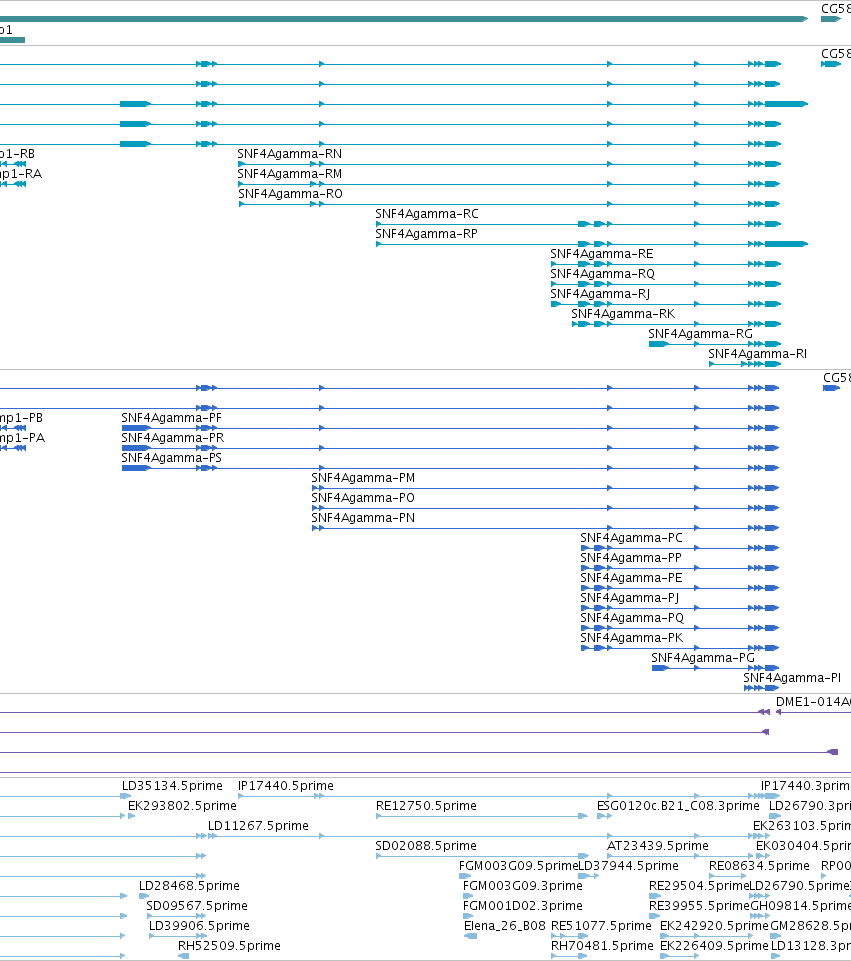Select the RH52509.5prime EST label

[229, 946]
